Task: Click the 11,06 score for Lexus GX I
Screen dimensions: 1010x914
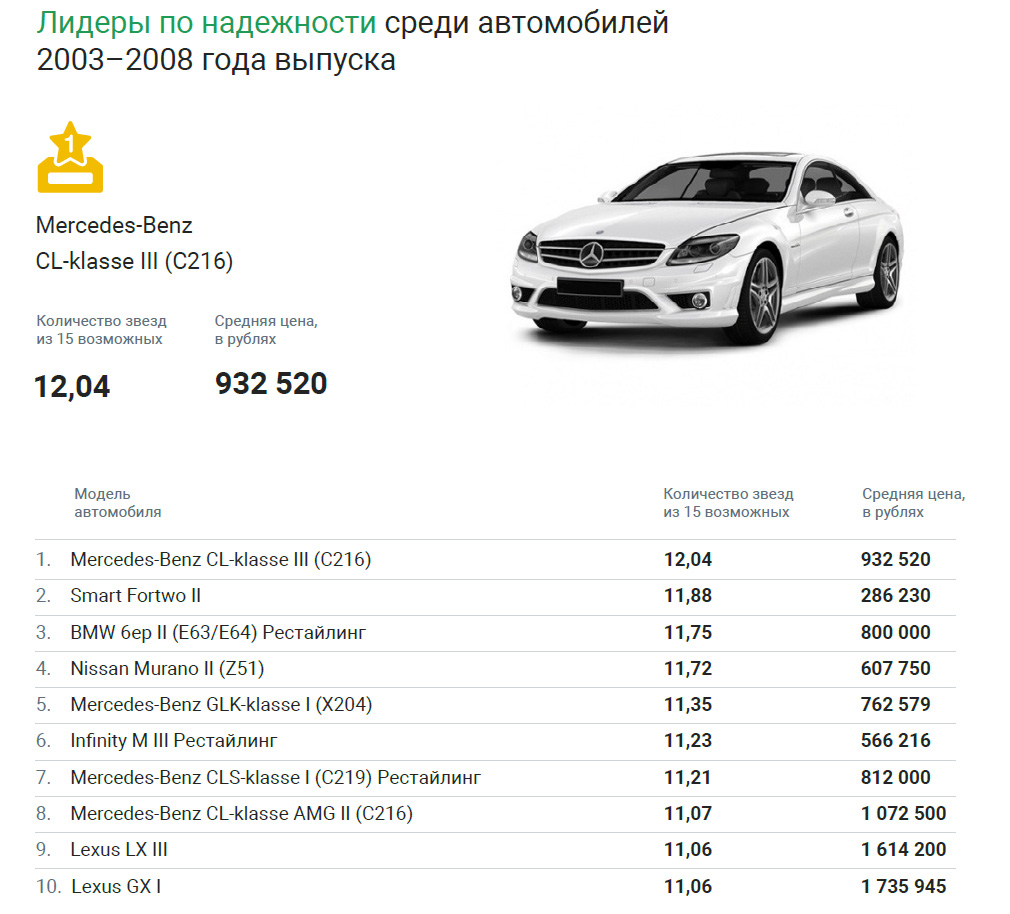Action: [688, 886]
